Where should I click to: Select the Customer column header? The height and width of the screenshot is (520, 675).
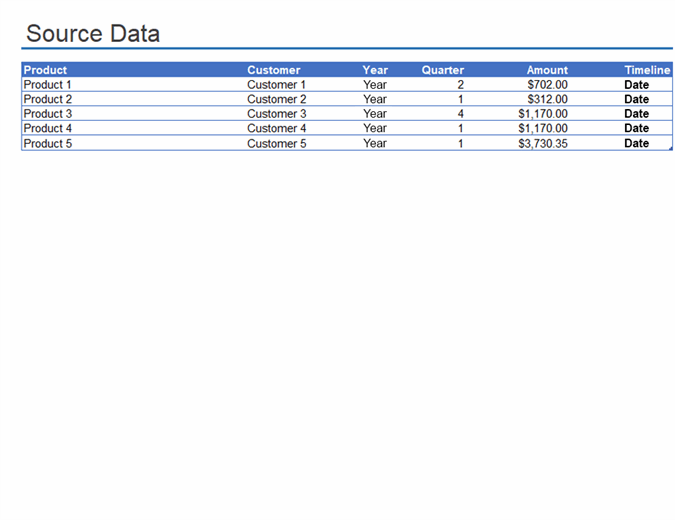273,70
